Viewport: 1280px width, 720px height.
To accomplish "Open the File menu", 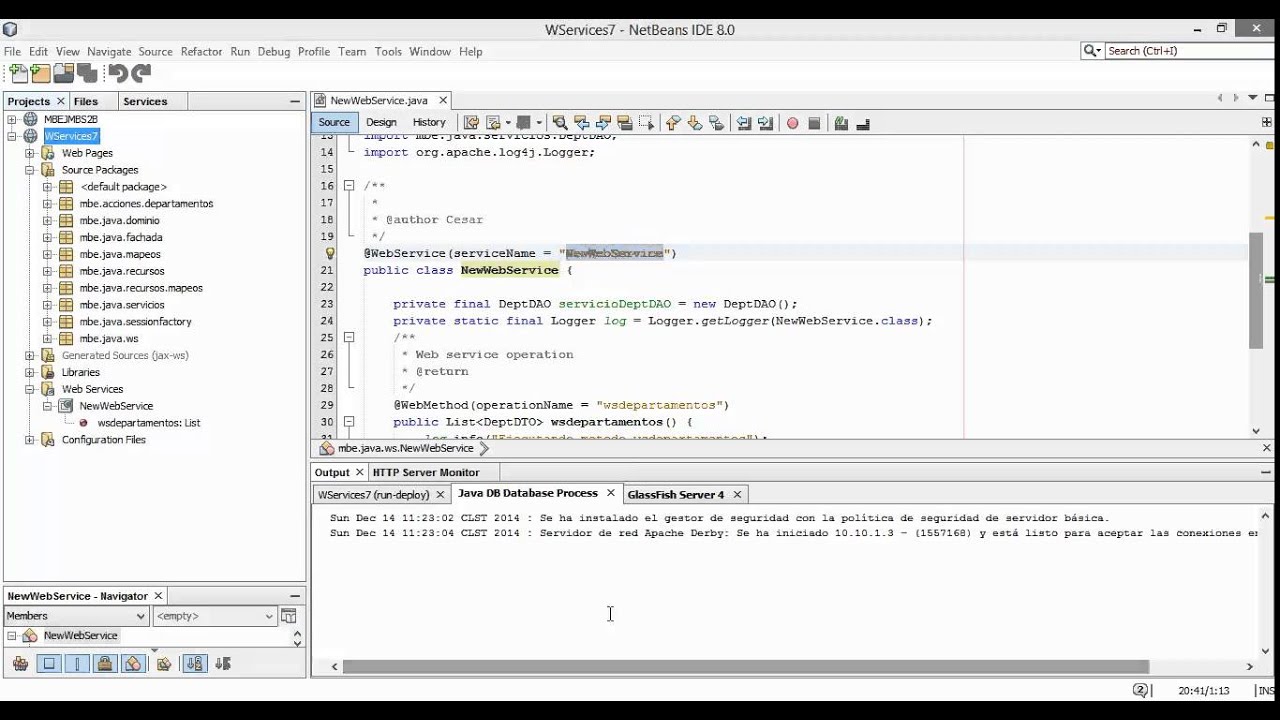I will (x=12, y=51).
